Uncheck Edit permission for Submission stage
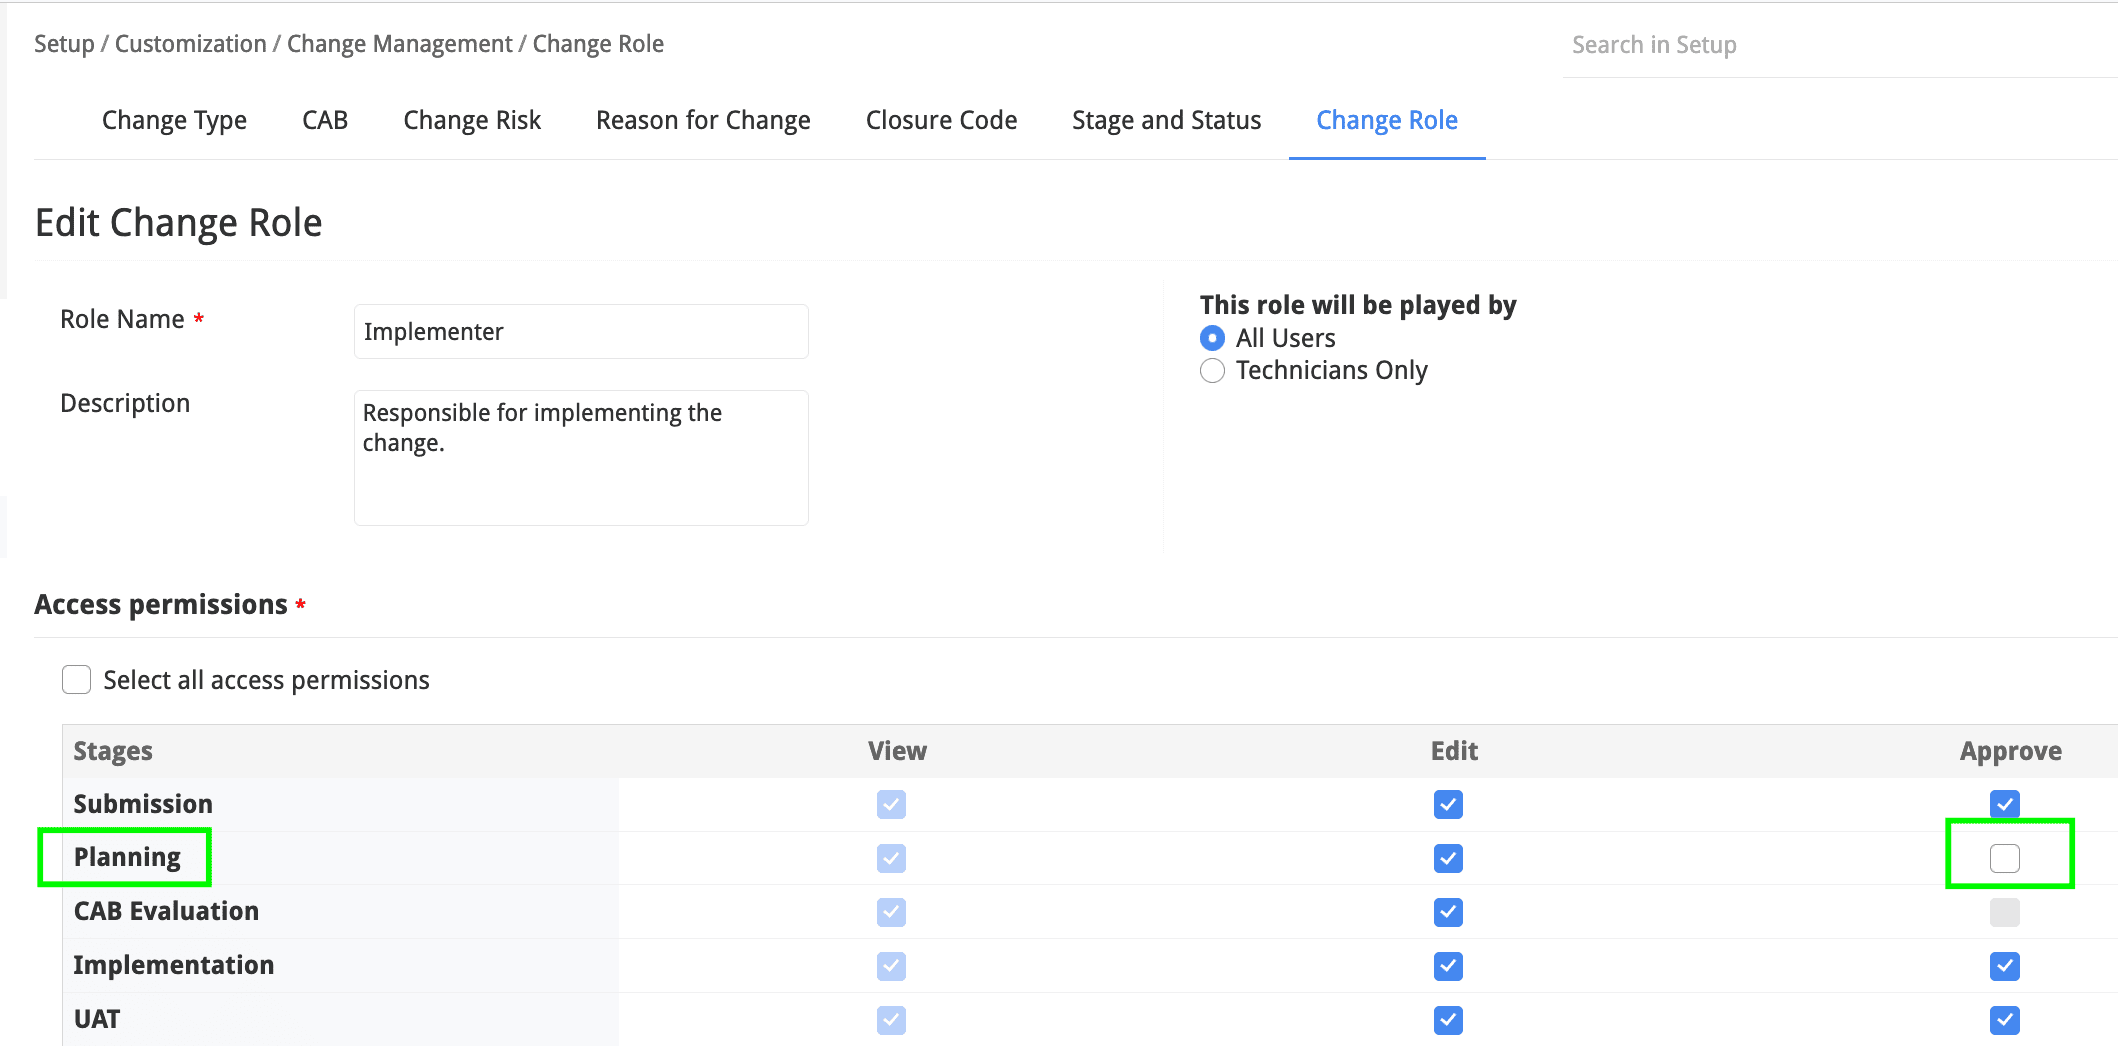The image size is (2118, 1046). tap(1448, 804)
